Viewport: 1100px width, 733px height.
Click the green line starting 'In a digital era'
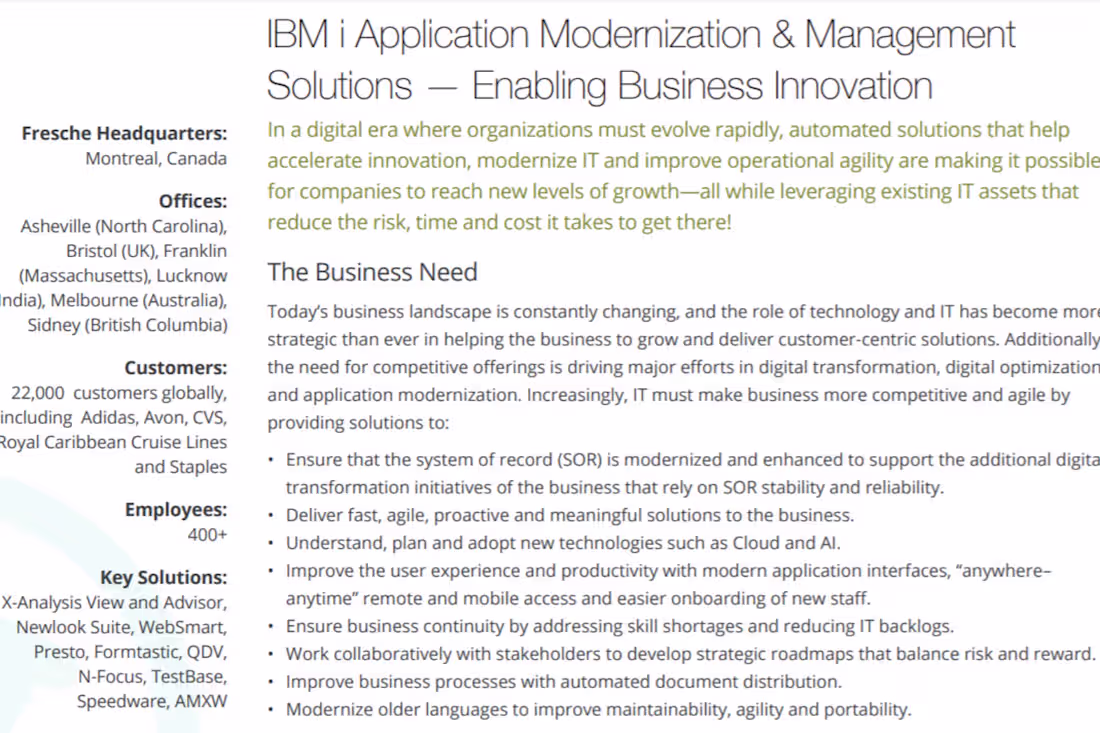[669, 130]
